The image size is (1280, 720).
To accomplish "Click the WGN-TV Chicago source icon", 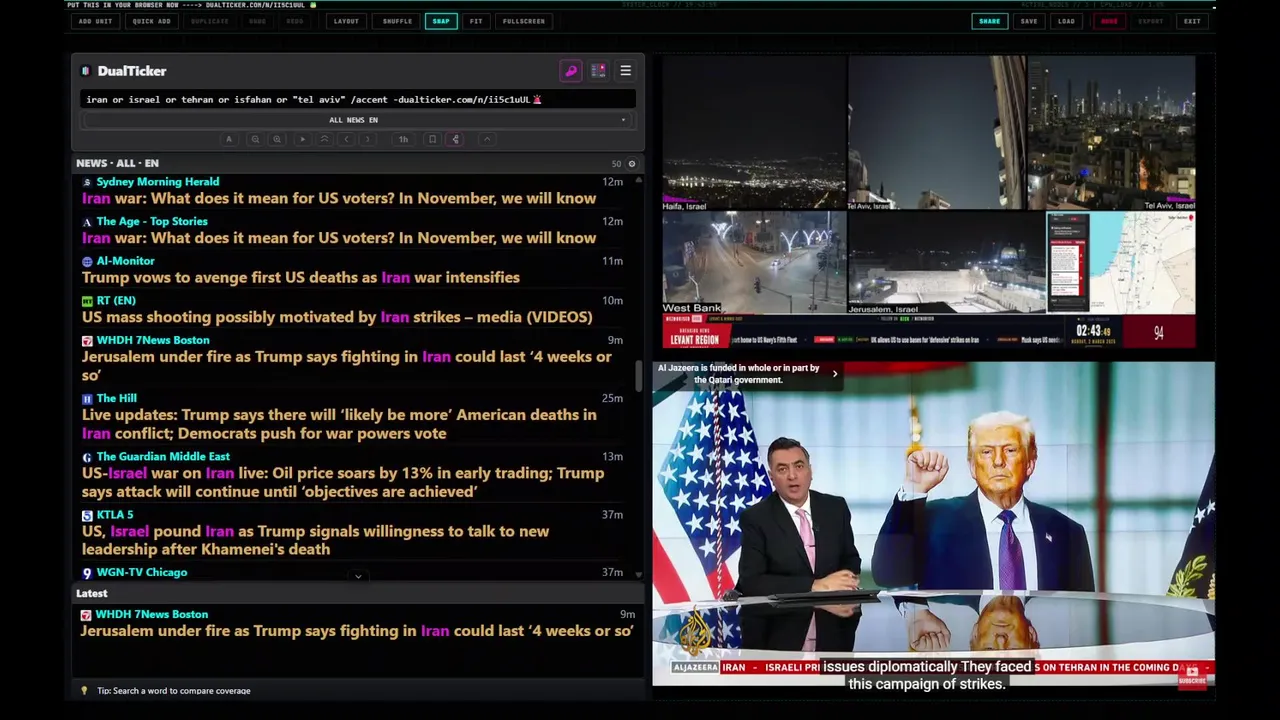I will point(87,573).
